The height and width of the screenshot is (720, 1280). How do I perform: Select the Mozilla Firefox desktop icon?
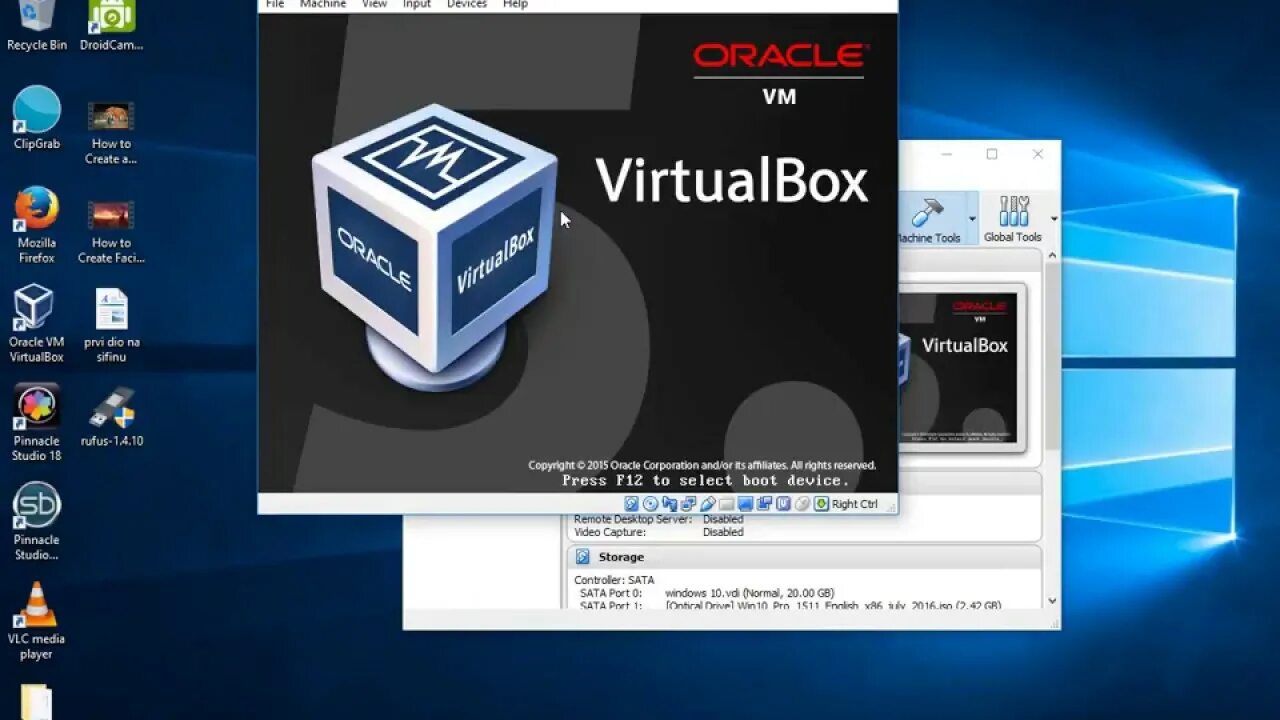pos(37,225)
